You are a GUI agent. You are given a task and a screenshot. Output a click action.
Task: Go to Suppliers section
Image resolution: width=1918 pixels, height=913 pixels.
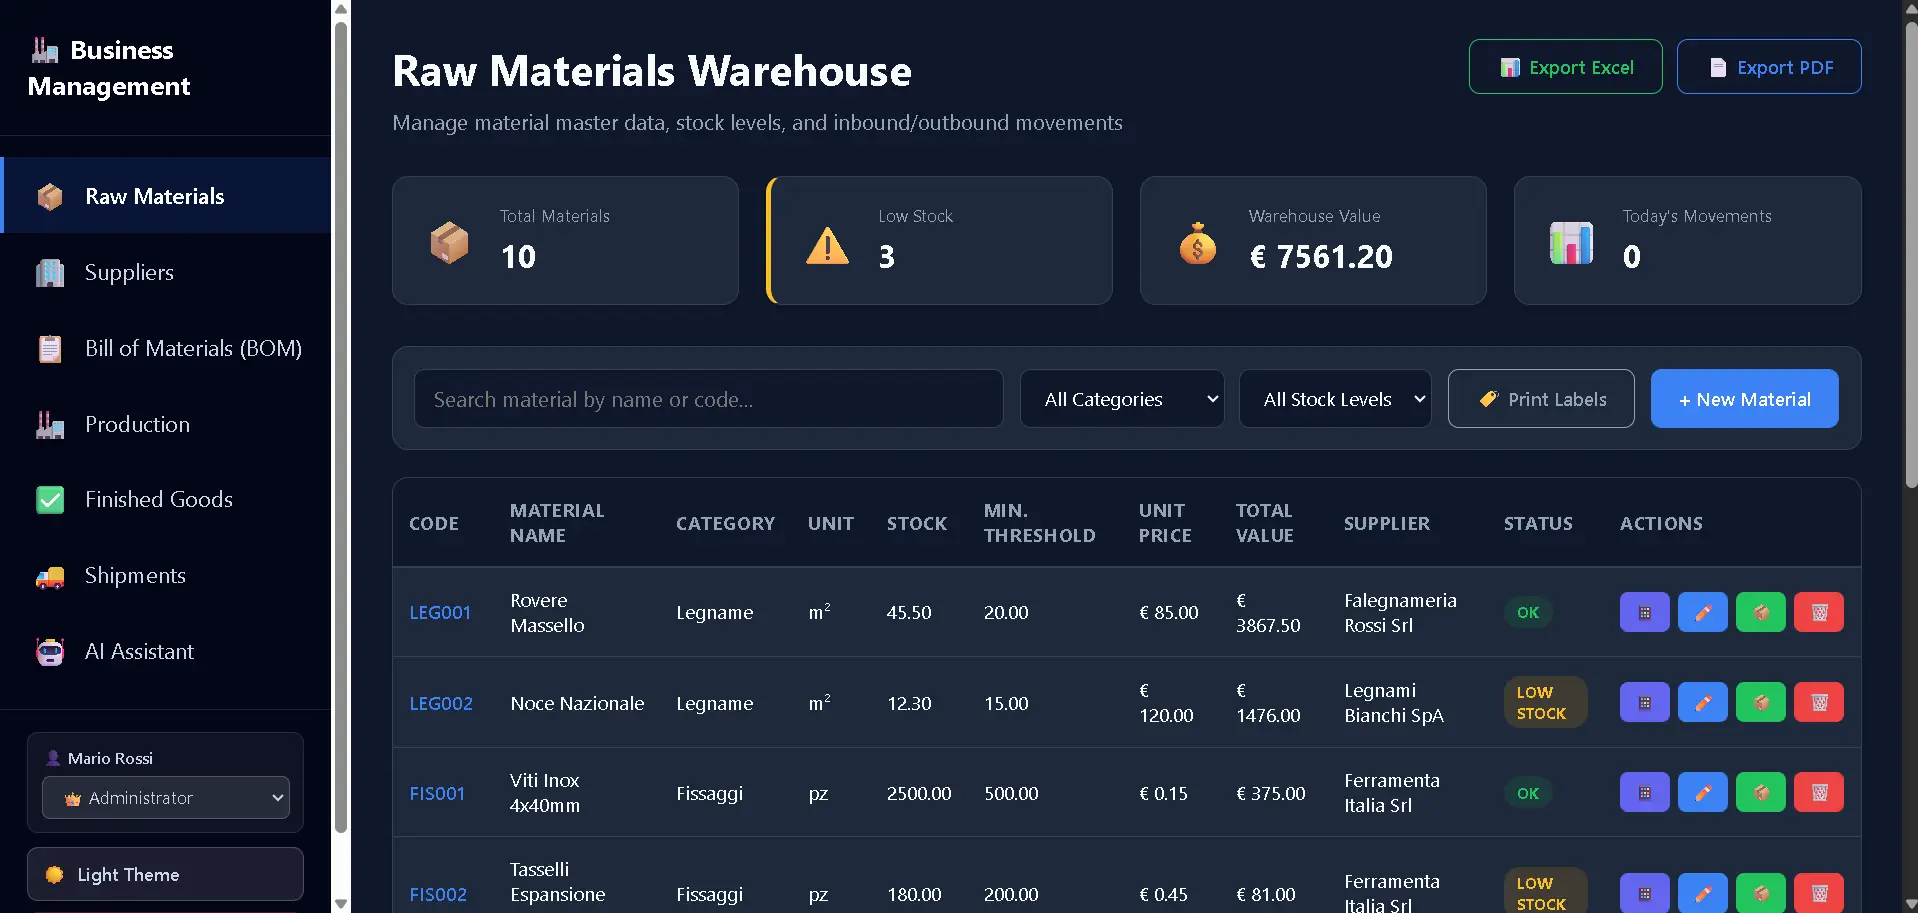coord(166,272)
